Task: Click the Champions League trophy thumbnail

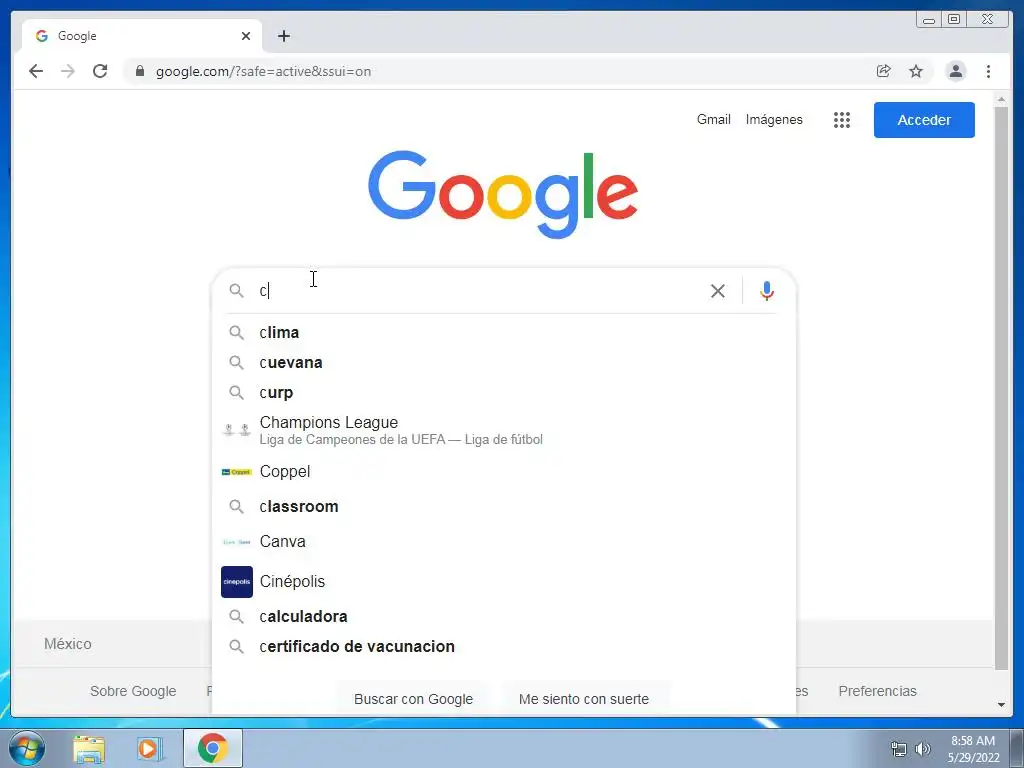Action: coord(236,430)
